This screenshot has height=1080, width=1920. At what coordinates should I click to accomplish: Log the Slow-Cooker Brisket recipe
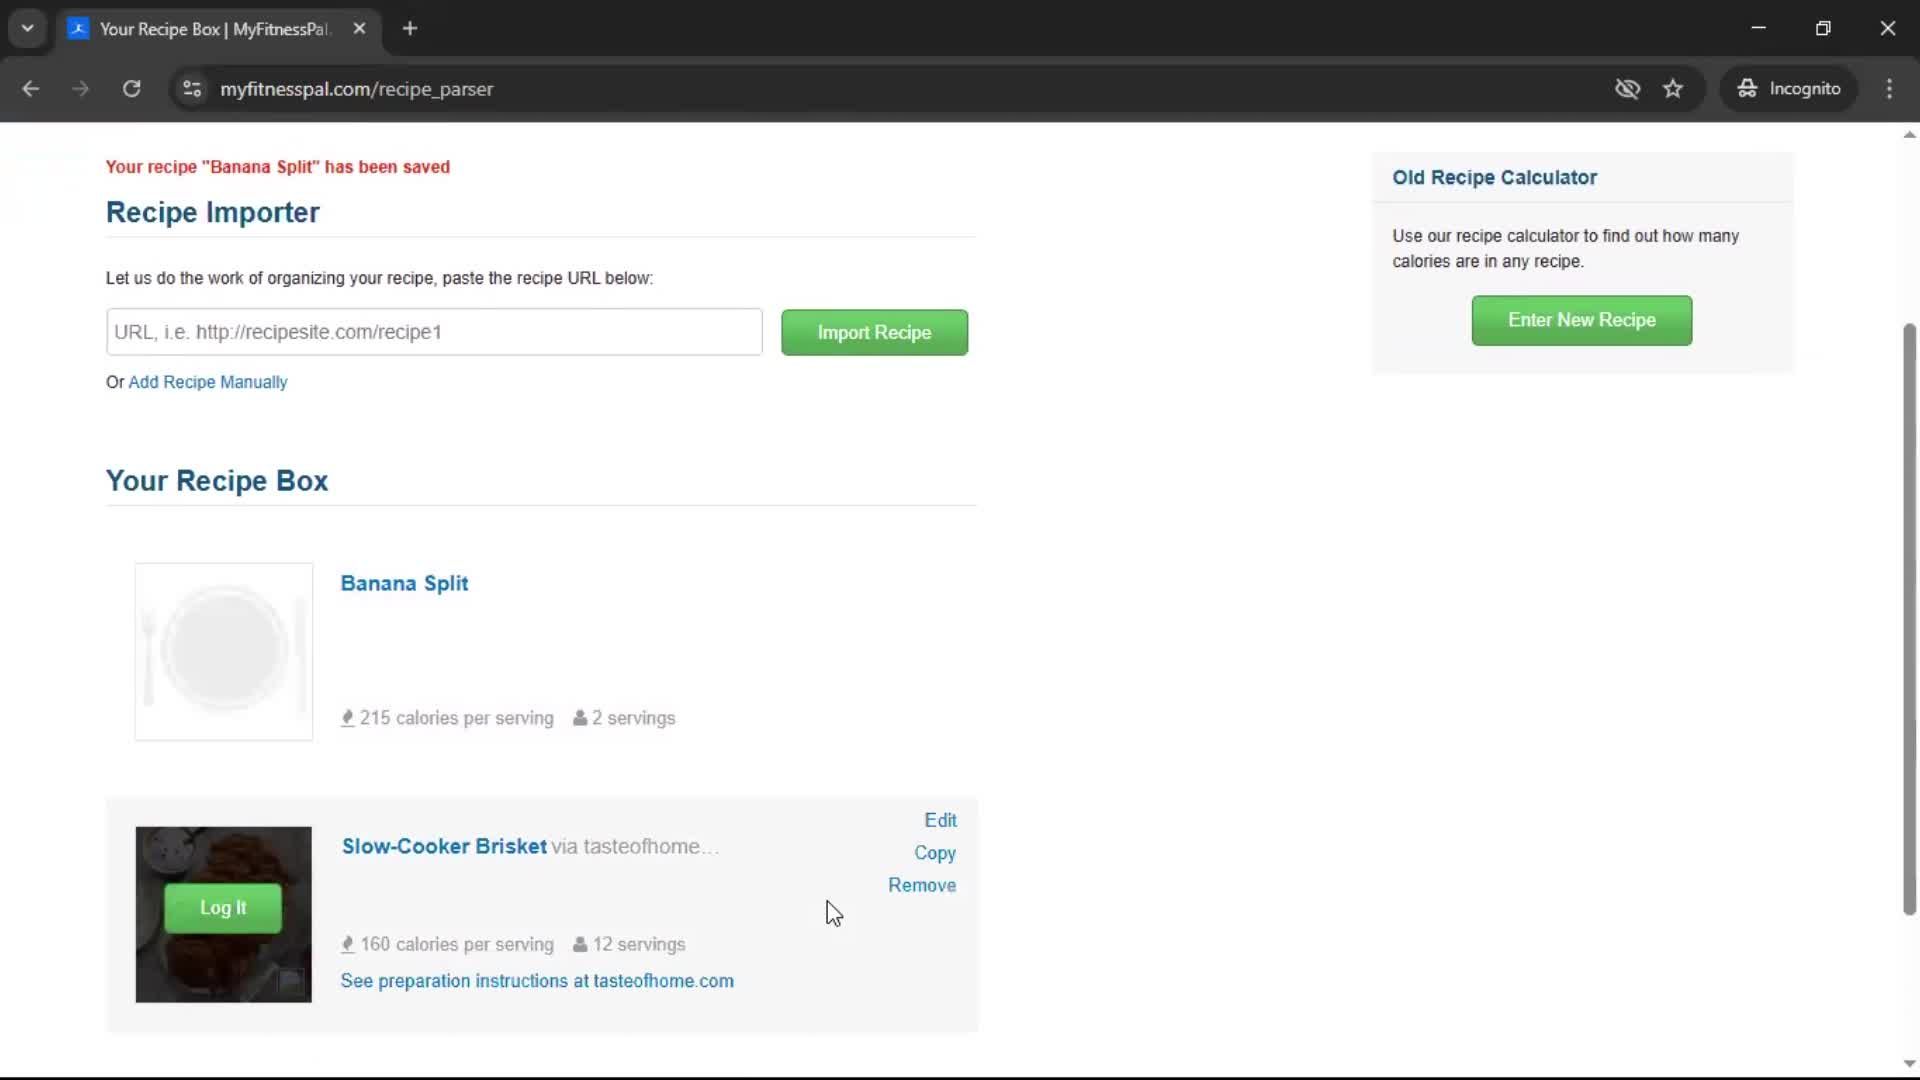222,908
